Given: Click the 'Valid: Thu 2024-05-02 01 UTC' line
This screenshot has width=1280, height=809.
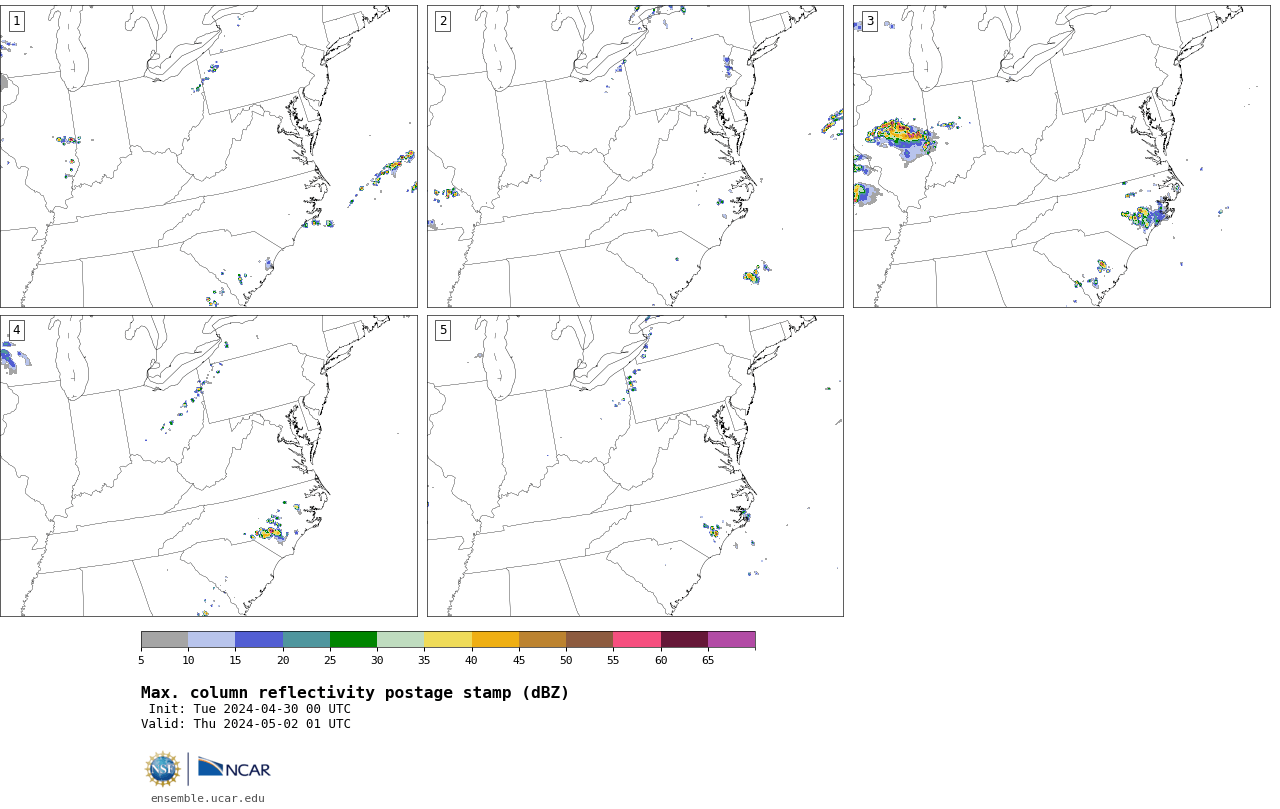Looking at the screenshot, I should (246, 724).
